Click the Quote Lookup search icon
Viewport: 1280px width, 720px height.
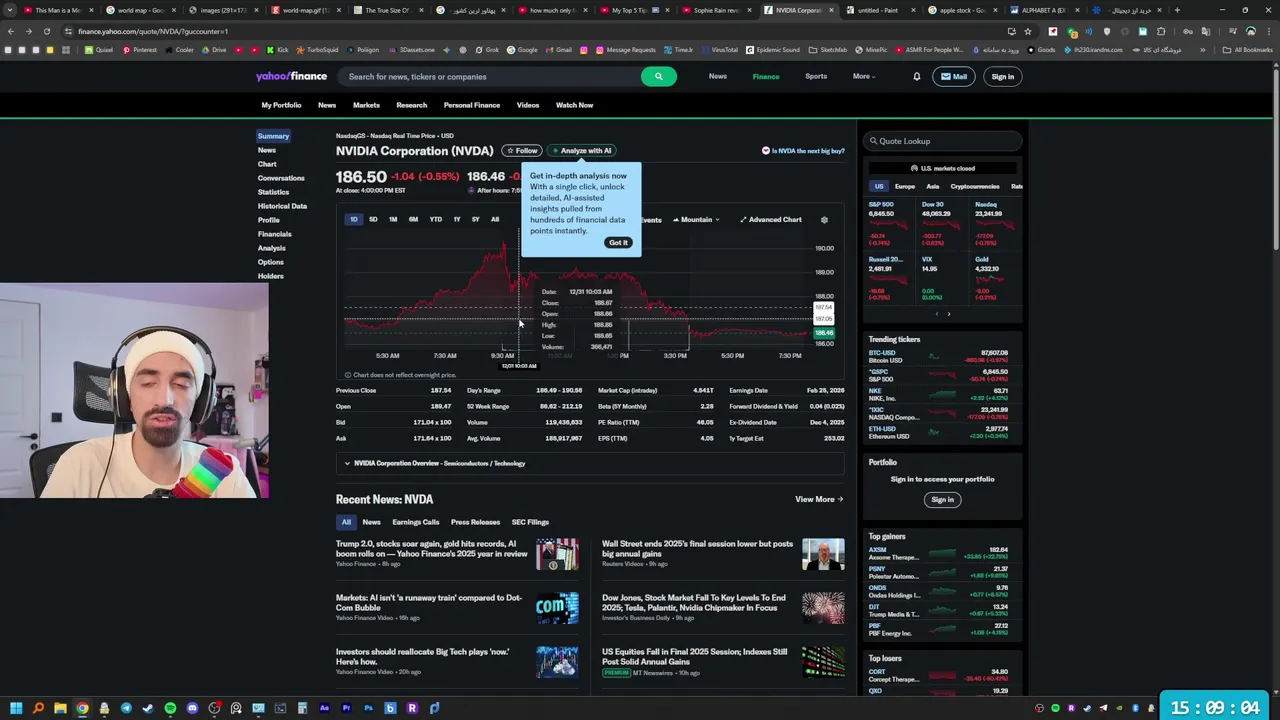click(873, 141)
